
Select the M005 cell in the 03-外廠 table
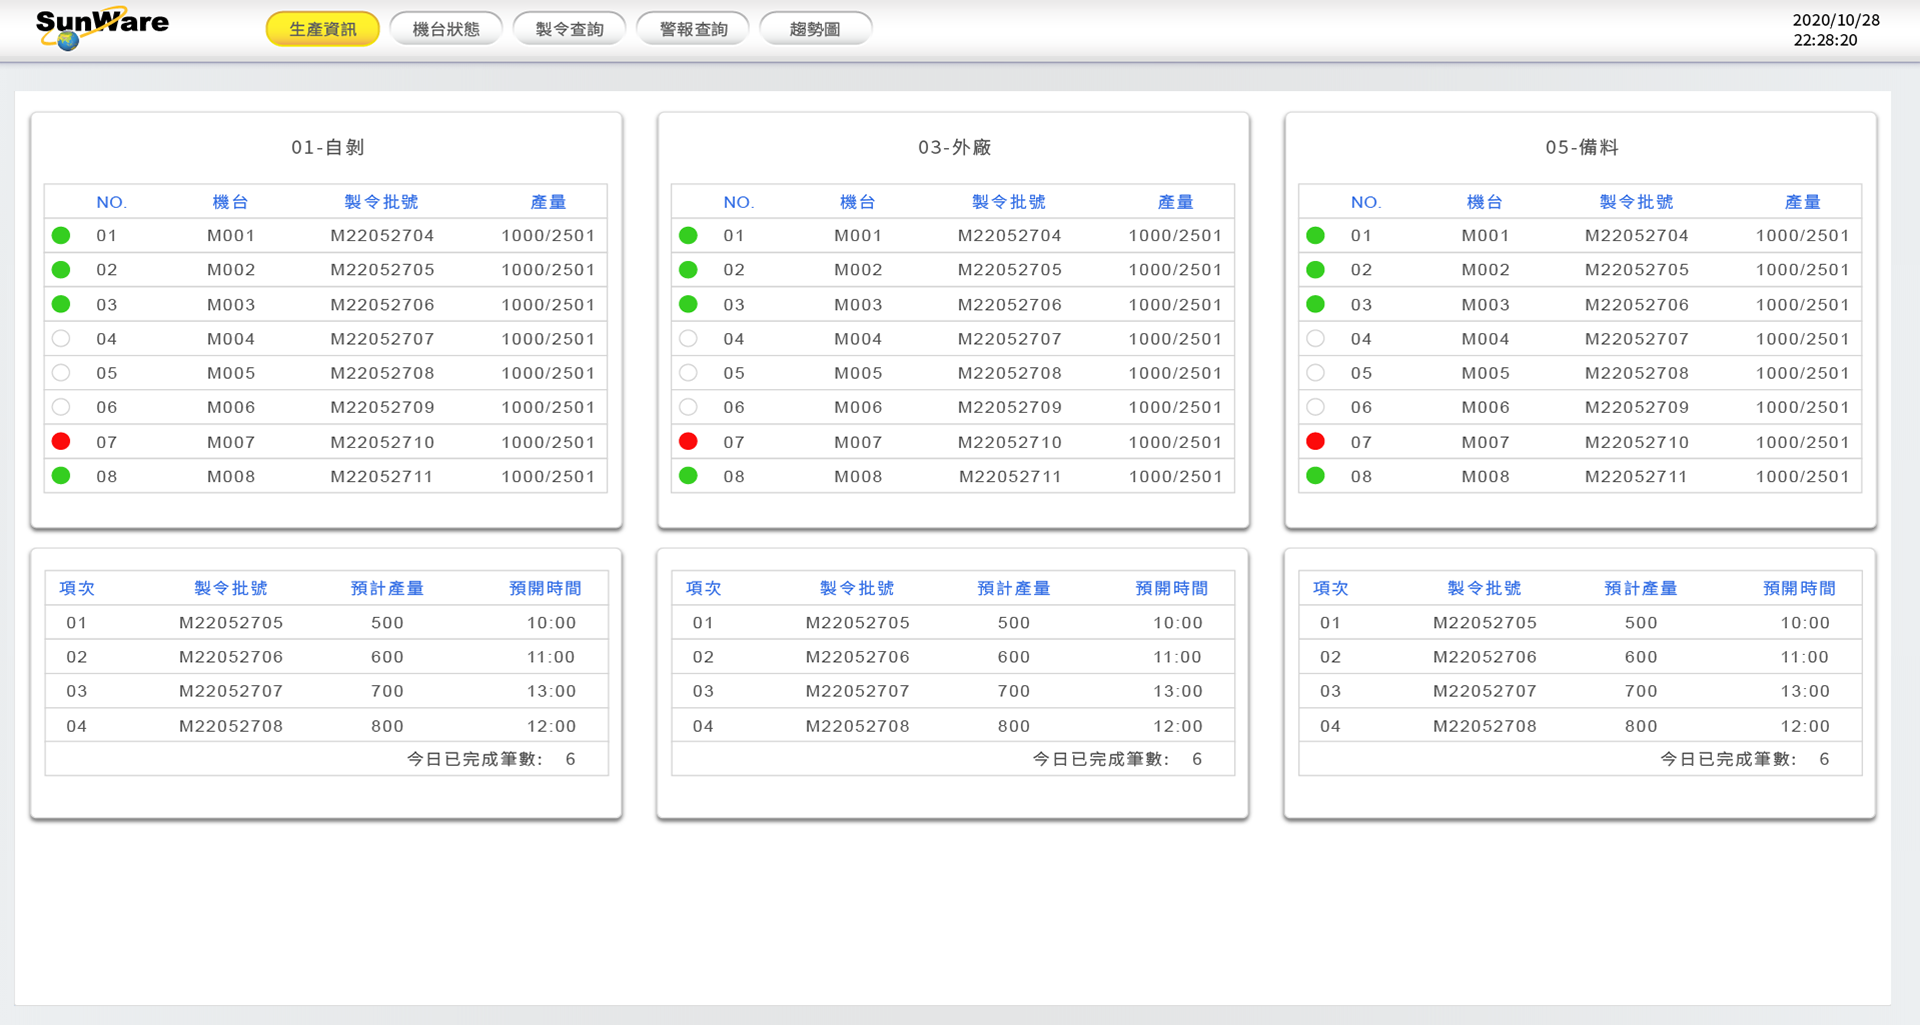(x=858, y=373)
